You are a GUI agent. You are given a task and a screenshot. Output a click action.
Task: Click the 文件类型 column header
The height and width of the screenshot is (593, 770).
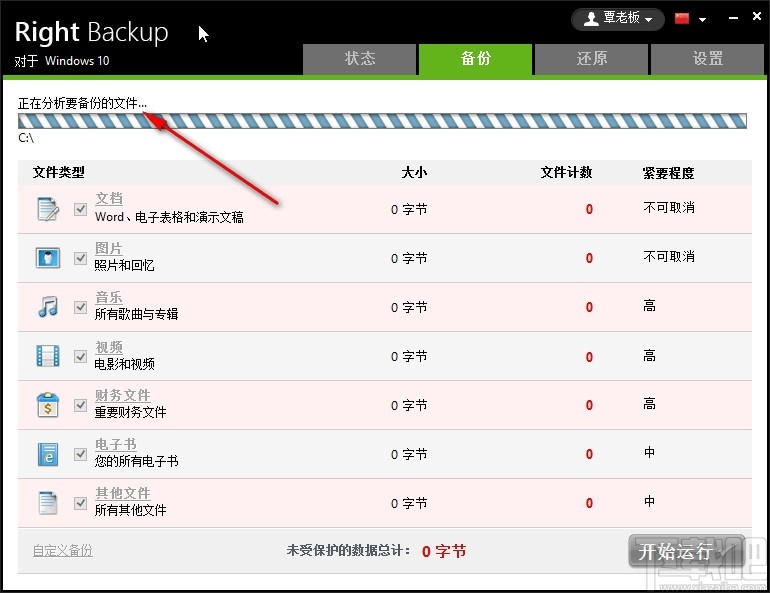58,172
